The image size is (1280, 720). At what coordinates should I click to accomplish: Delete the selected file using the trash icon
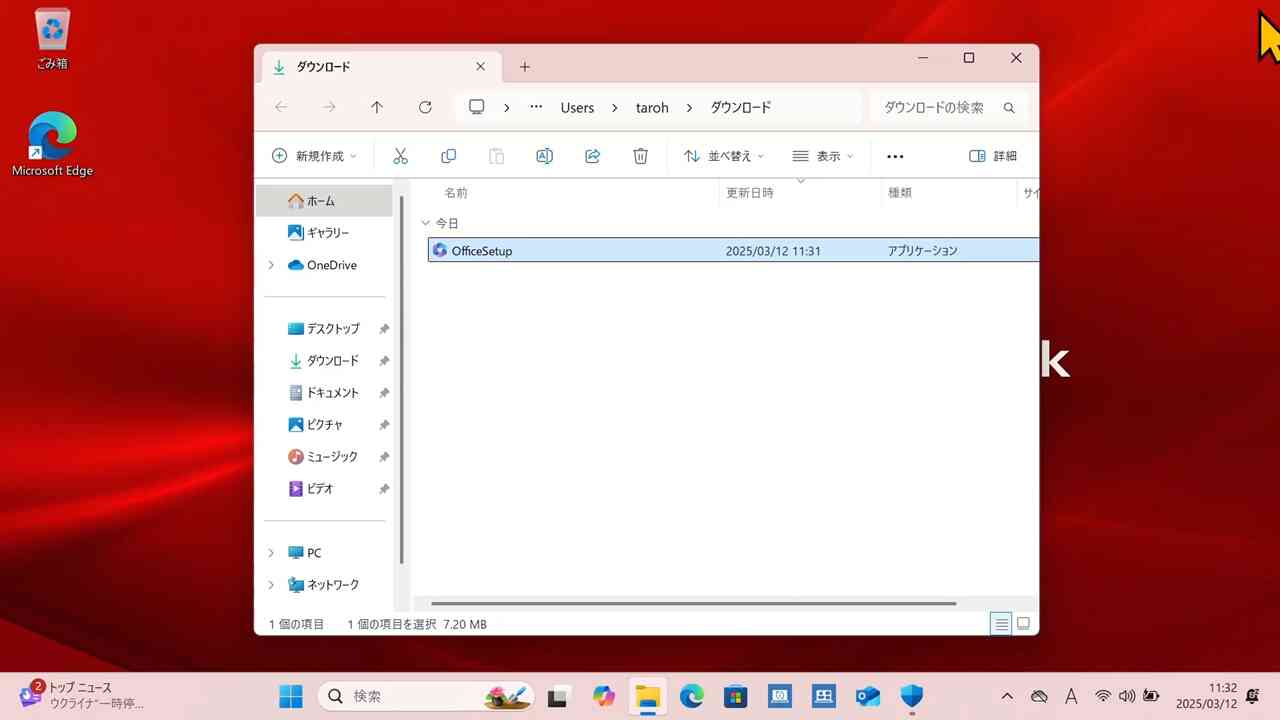(640, 156)
